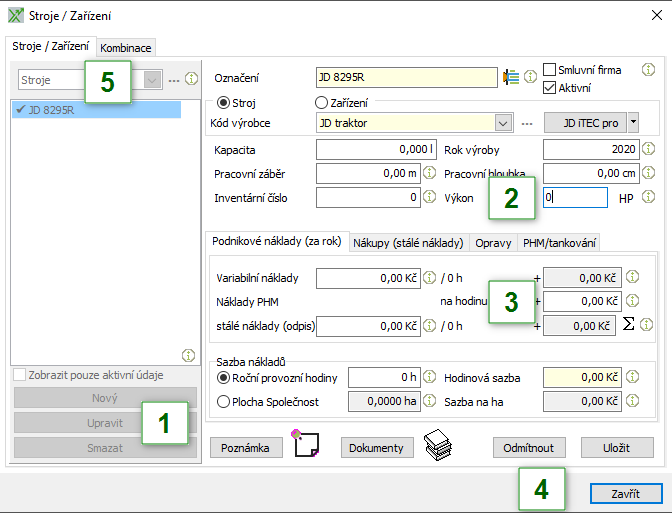Click info icon at bottom of machine list

[x=188, y=355]
